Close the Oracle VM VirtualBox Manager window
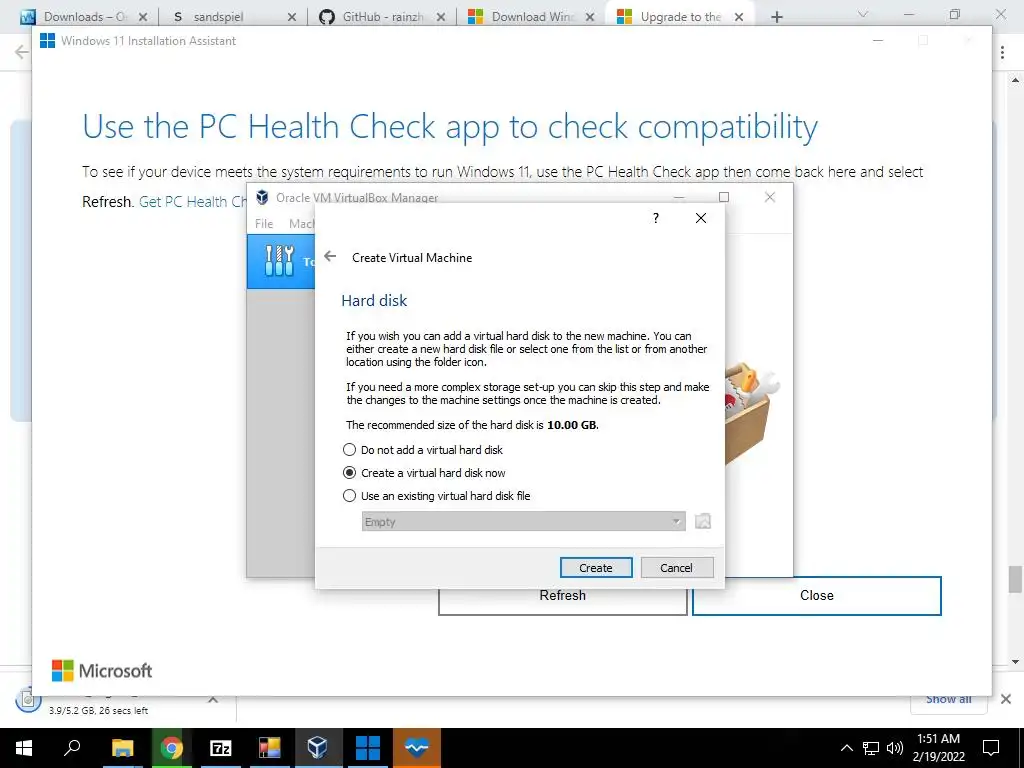The image size is (1024, 768). 769,197
